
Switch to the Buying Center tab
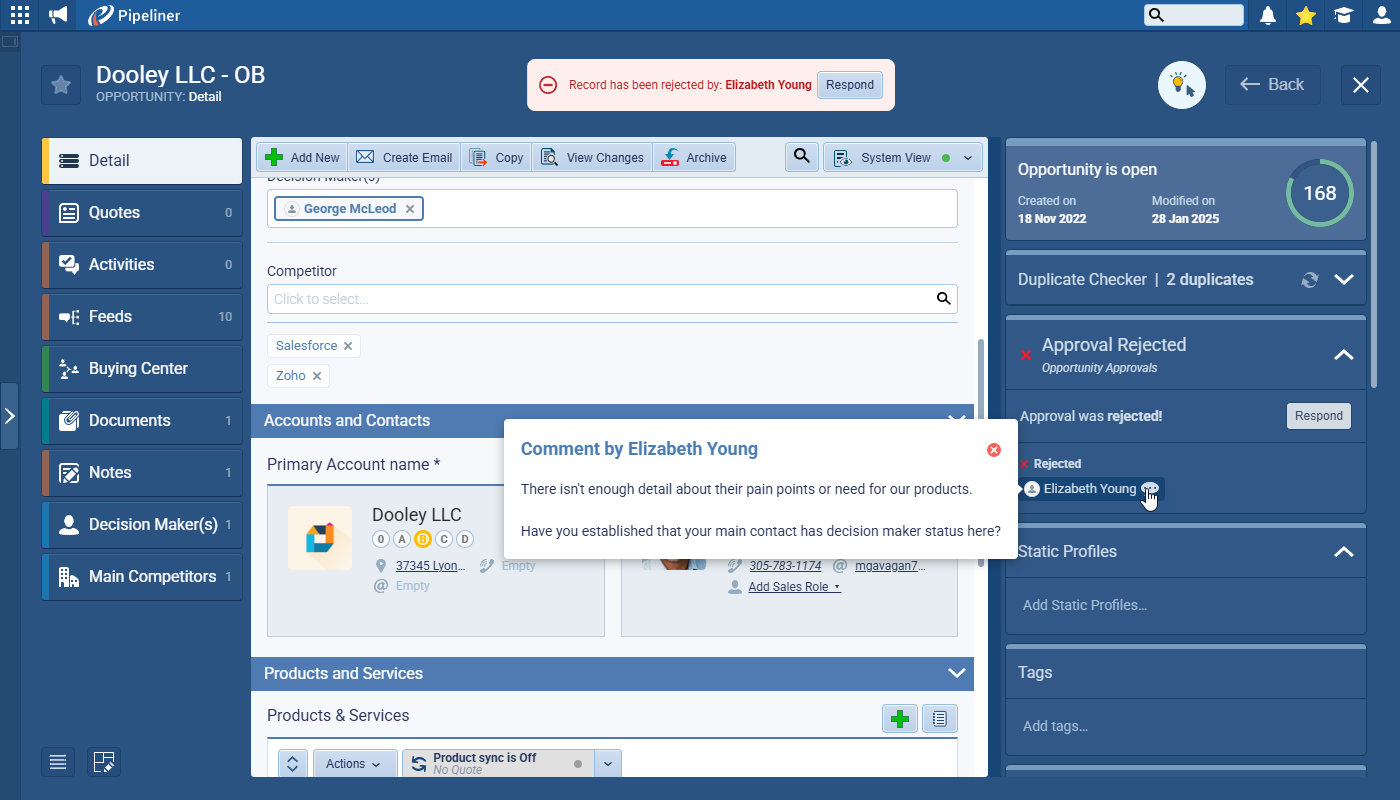142,368
